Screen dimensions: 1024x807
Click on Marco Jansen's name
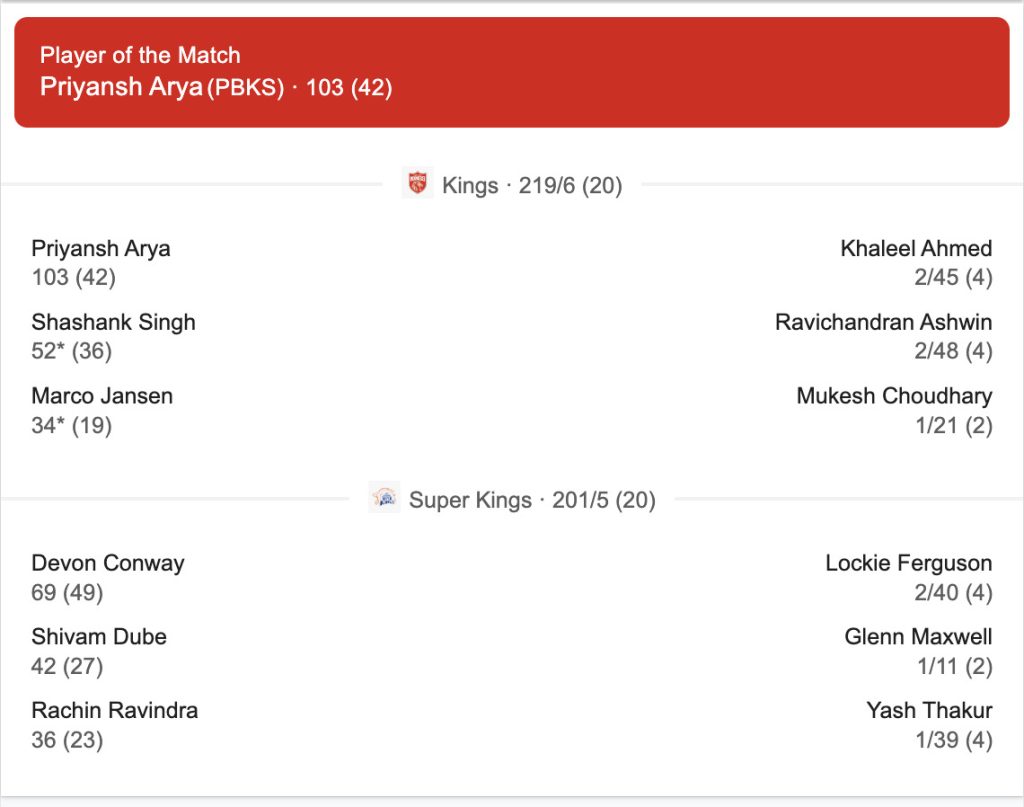pos(102,396)
